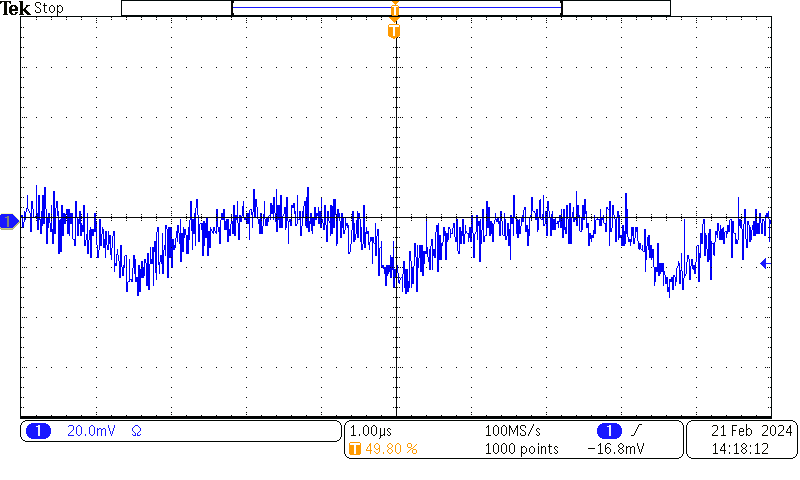The image size is (800, 480).
Task: Click the rising edge trigger slope icon
Action: 635,431
